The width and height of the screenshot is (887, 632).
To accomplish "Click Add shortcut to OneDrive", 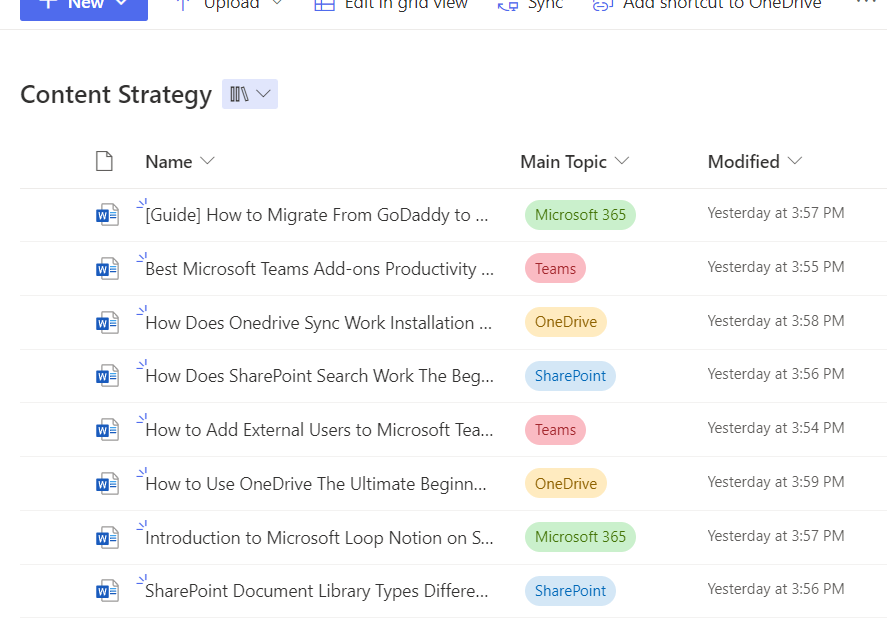I will point(707,6).
